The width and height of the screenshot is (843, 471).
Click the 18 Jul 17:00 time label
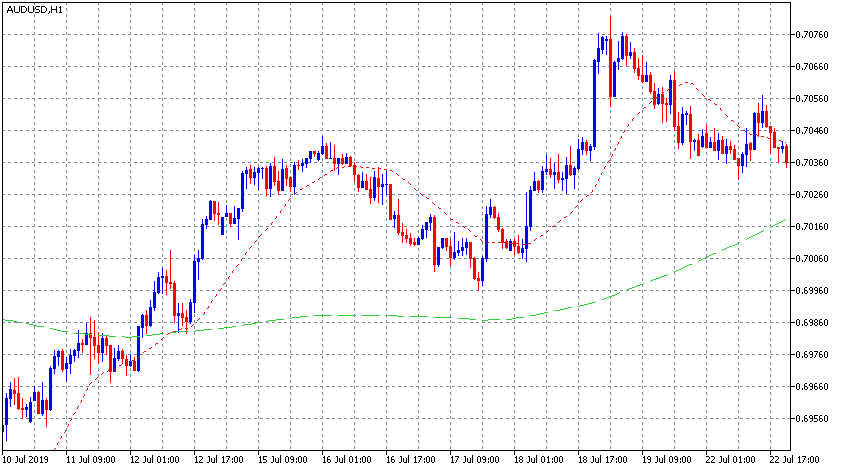[x=602, y=460]
